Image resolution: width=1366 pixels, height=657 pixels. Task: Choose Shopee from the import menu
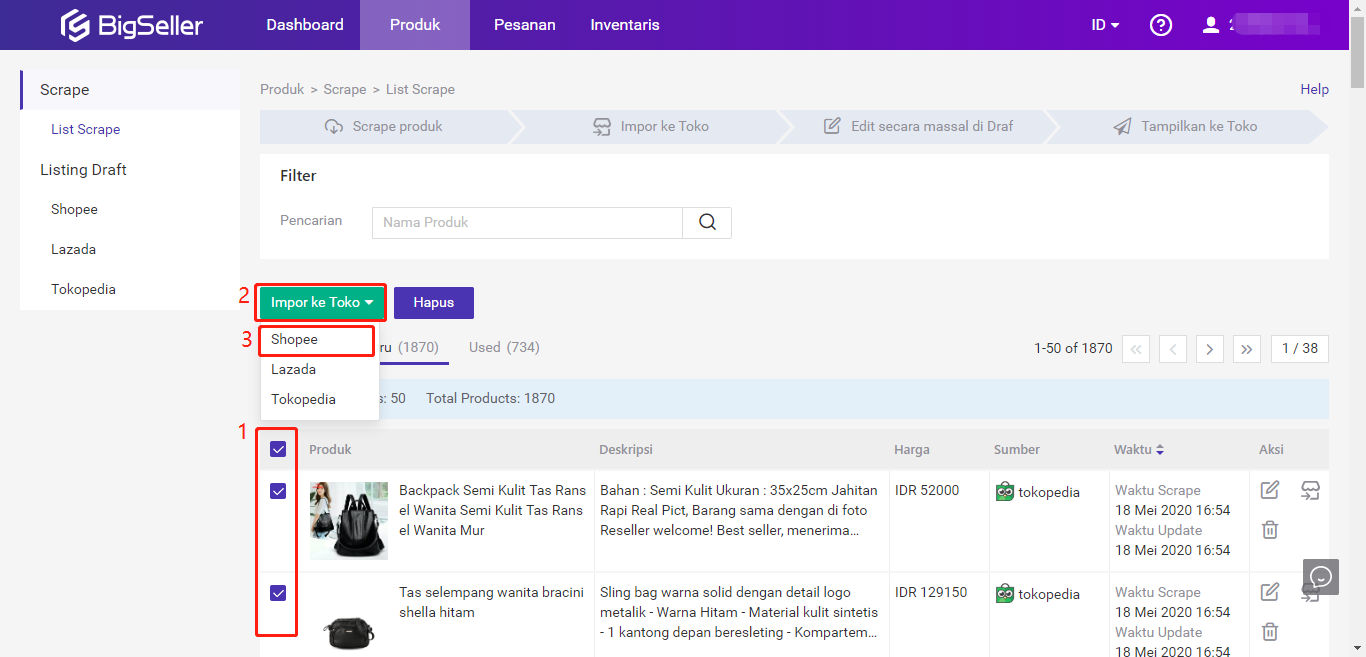click(318, 340)
